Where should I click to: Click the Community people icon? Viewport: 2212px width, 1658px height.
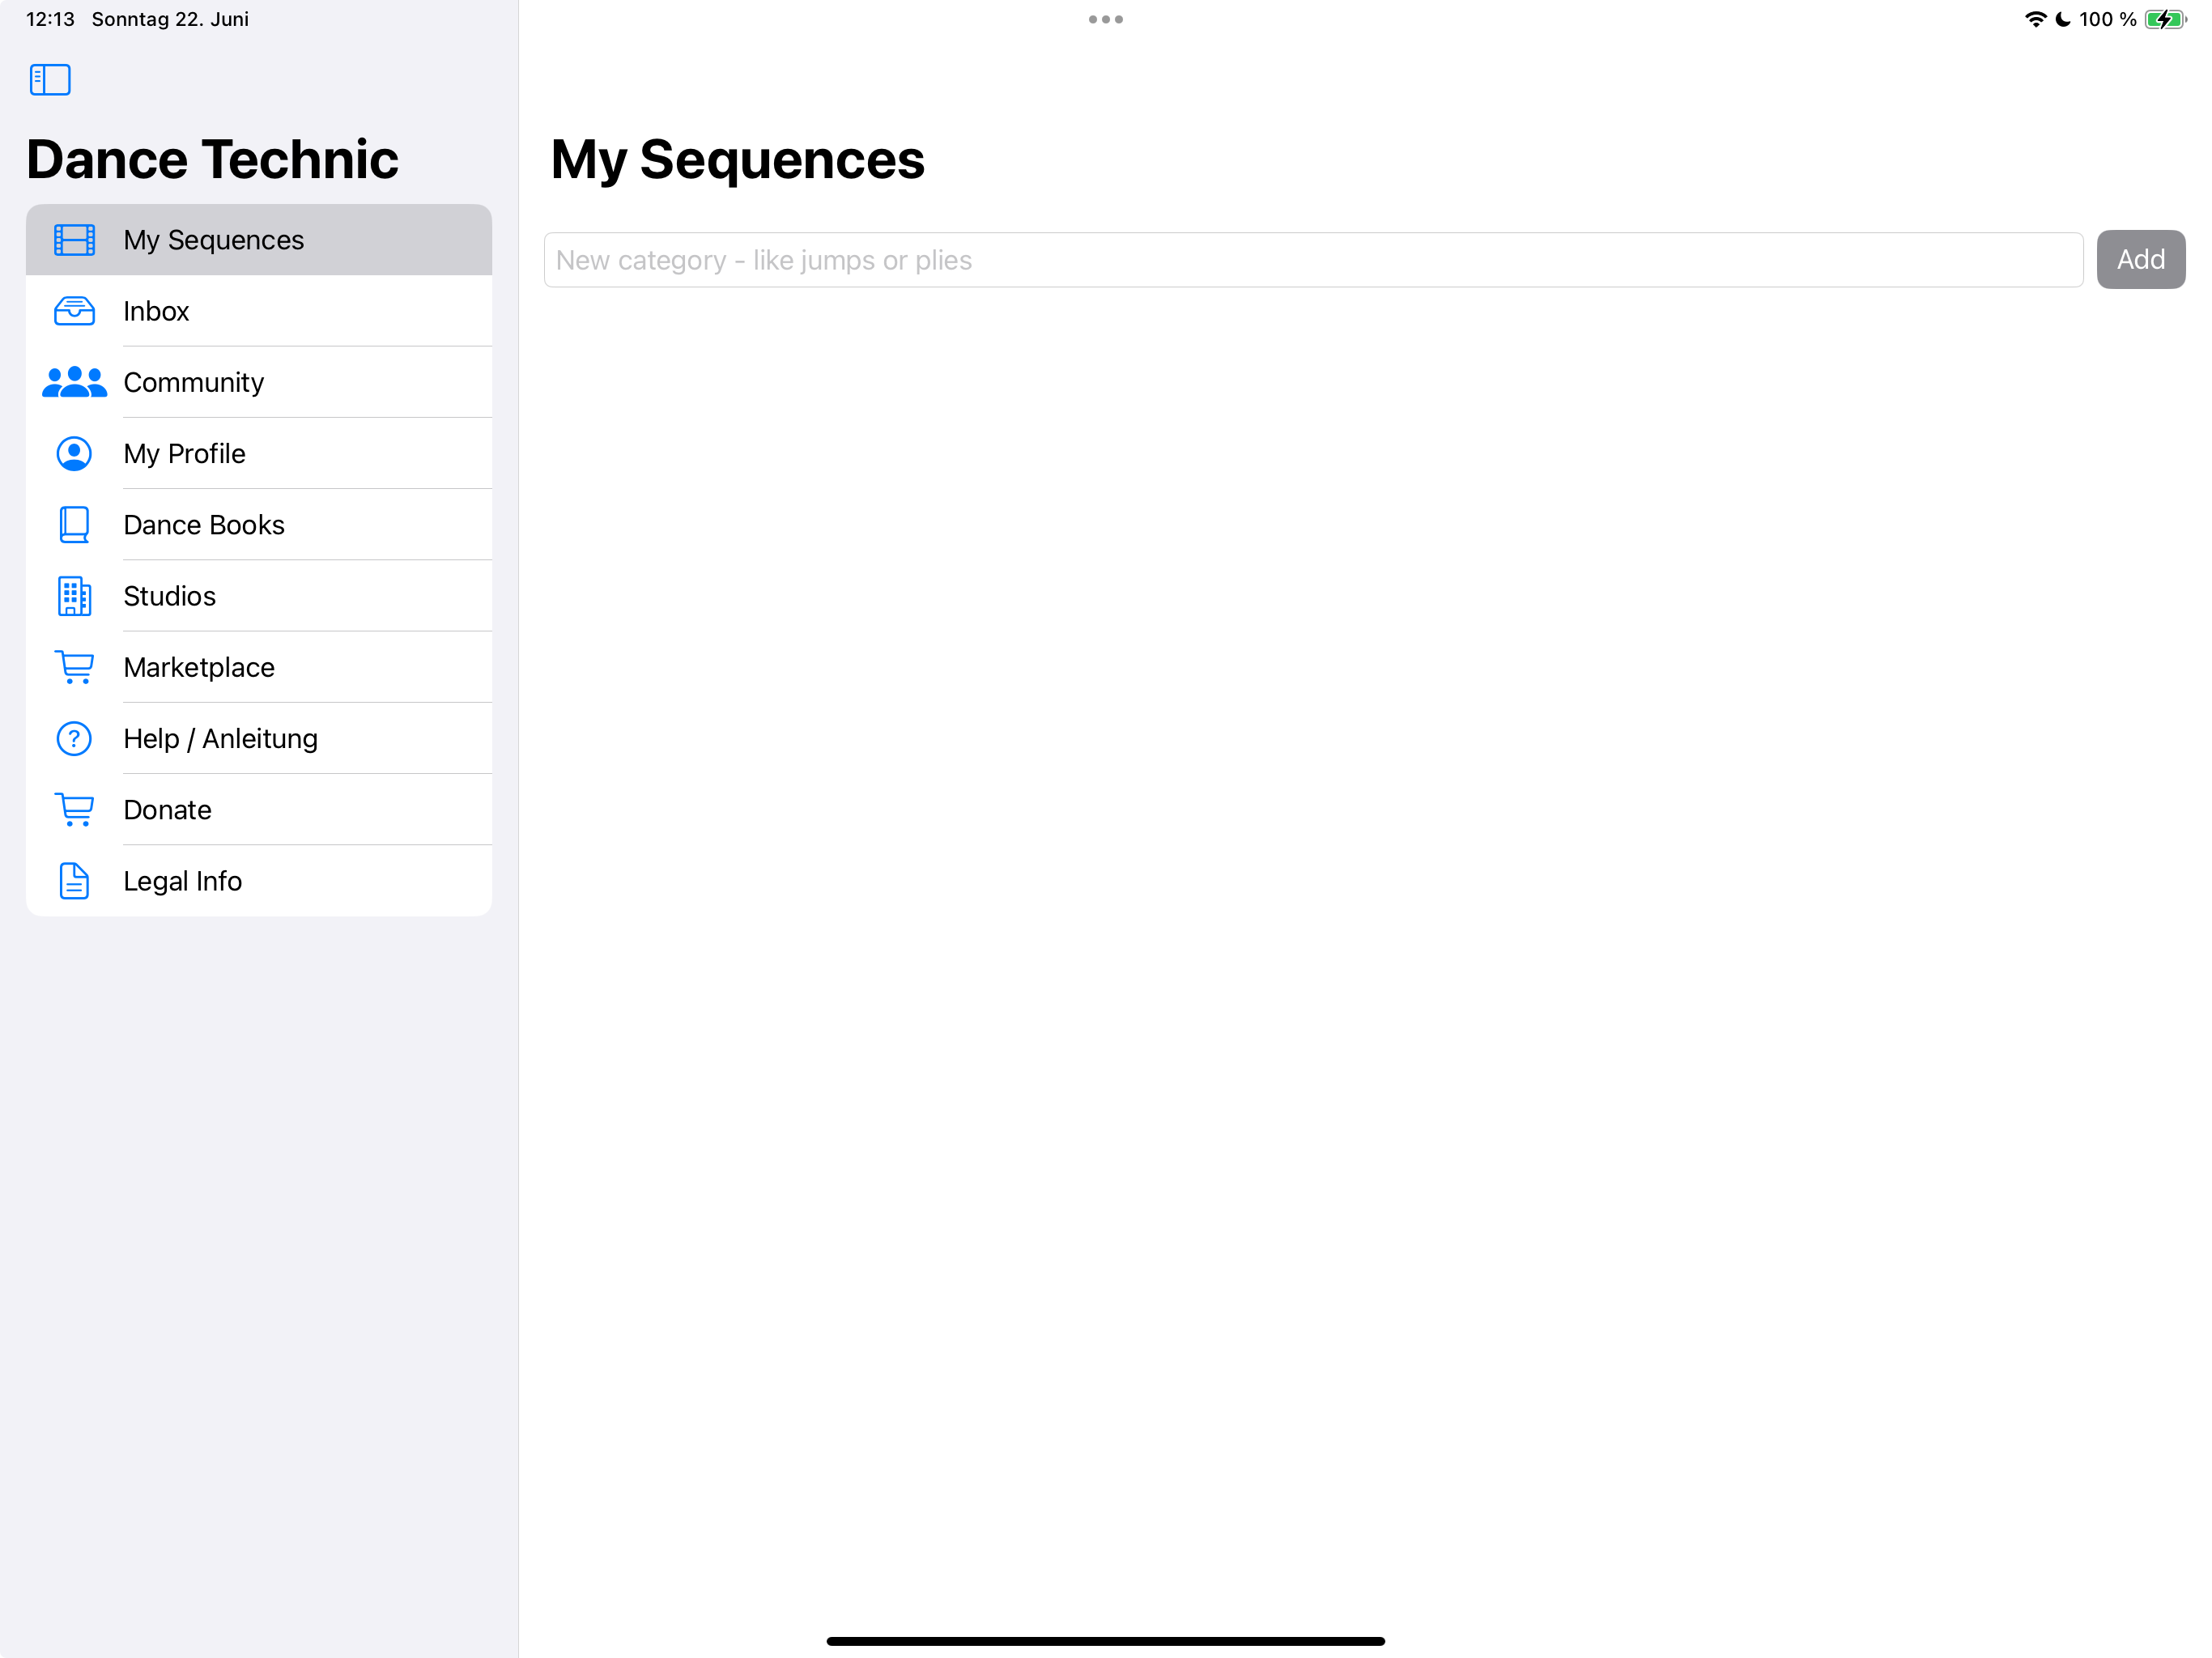(74, 382)
